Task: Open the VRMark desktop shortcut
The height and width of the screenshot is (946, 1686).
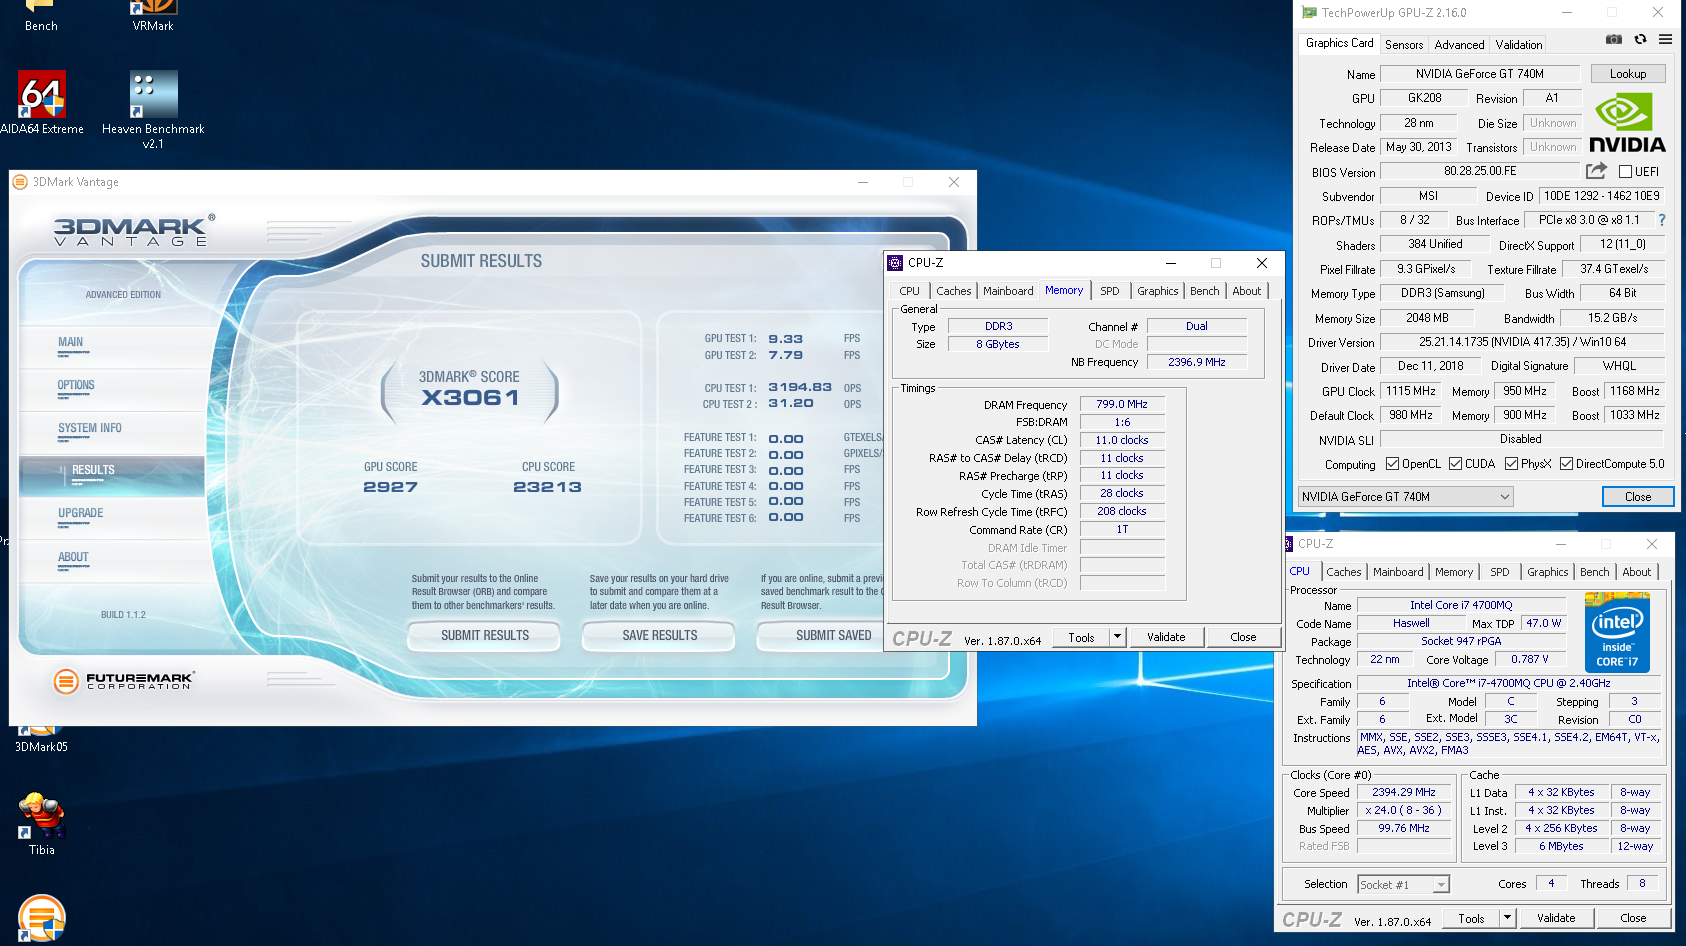Action: (x=153, y=16)
